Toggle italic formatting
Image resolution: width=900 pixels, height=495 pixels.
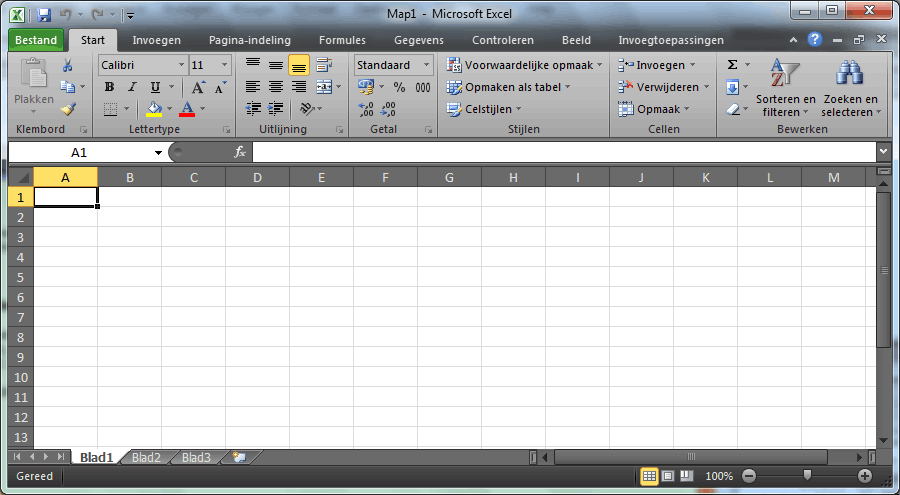(132, 87)
